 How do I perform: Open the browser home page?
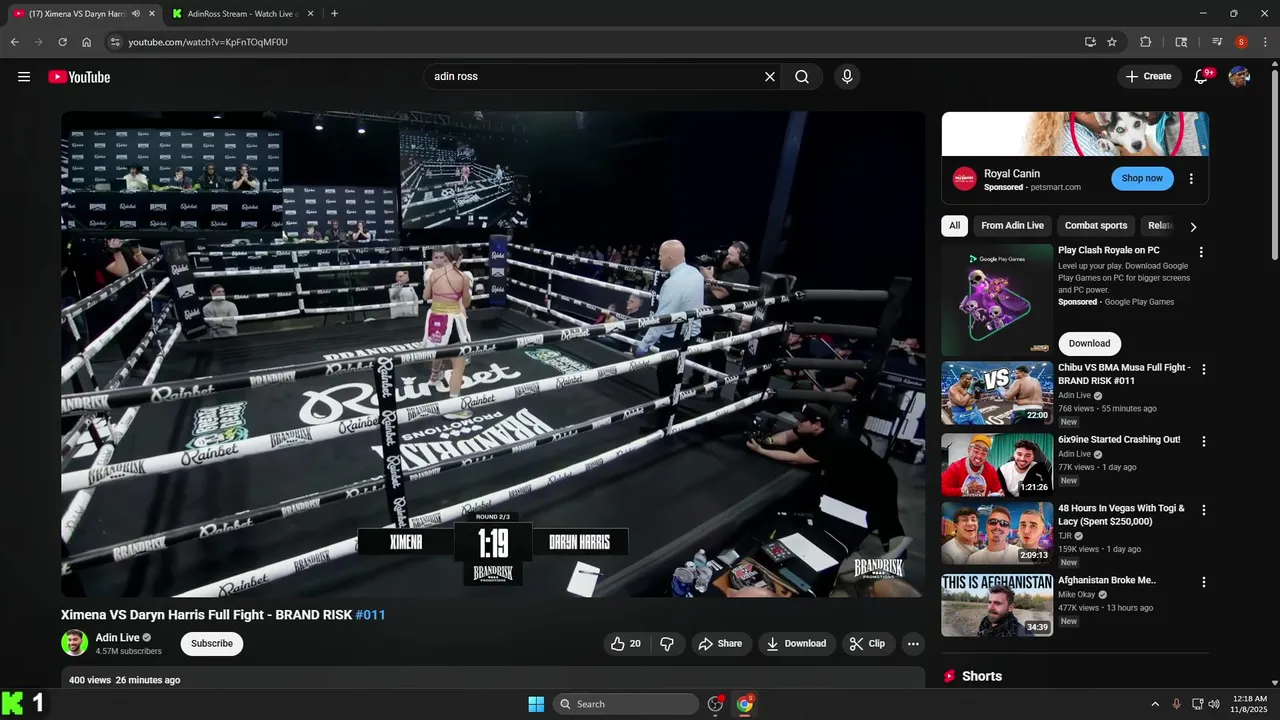pos(87,42)
